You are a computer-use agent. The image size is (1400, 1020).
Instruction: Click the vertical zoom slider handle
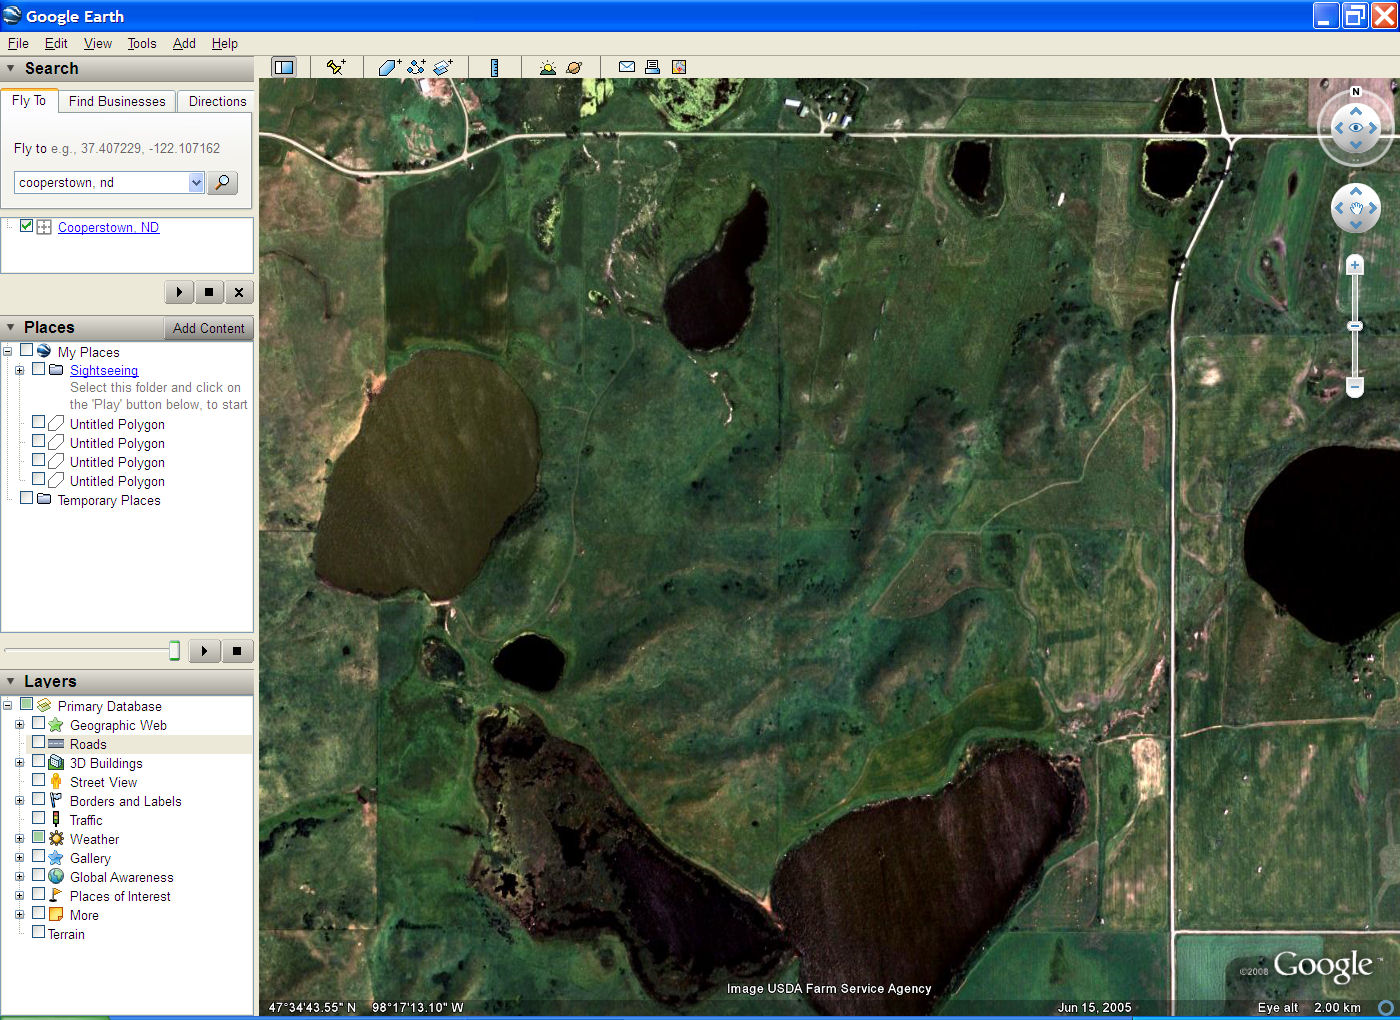pos(1355,326)
